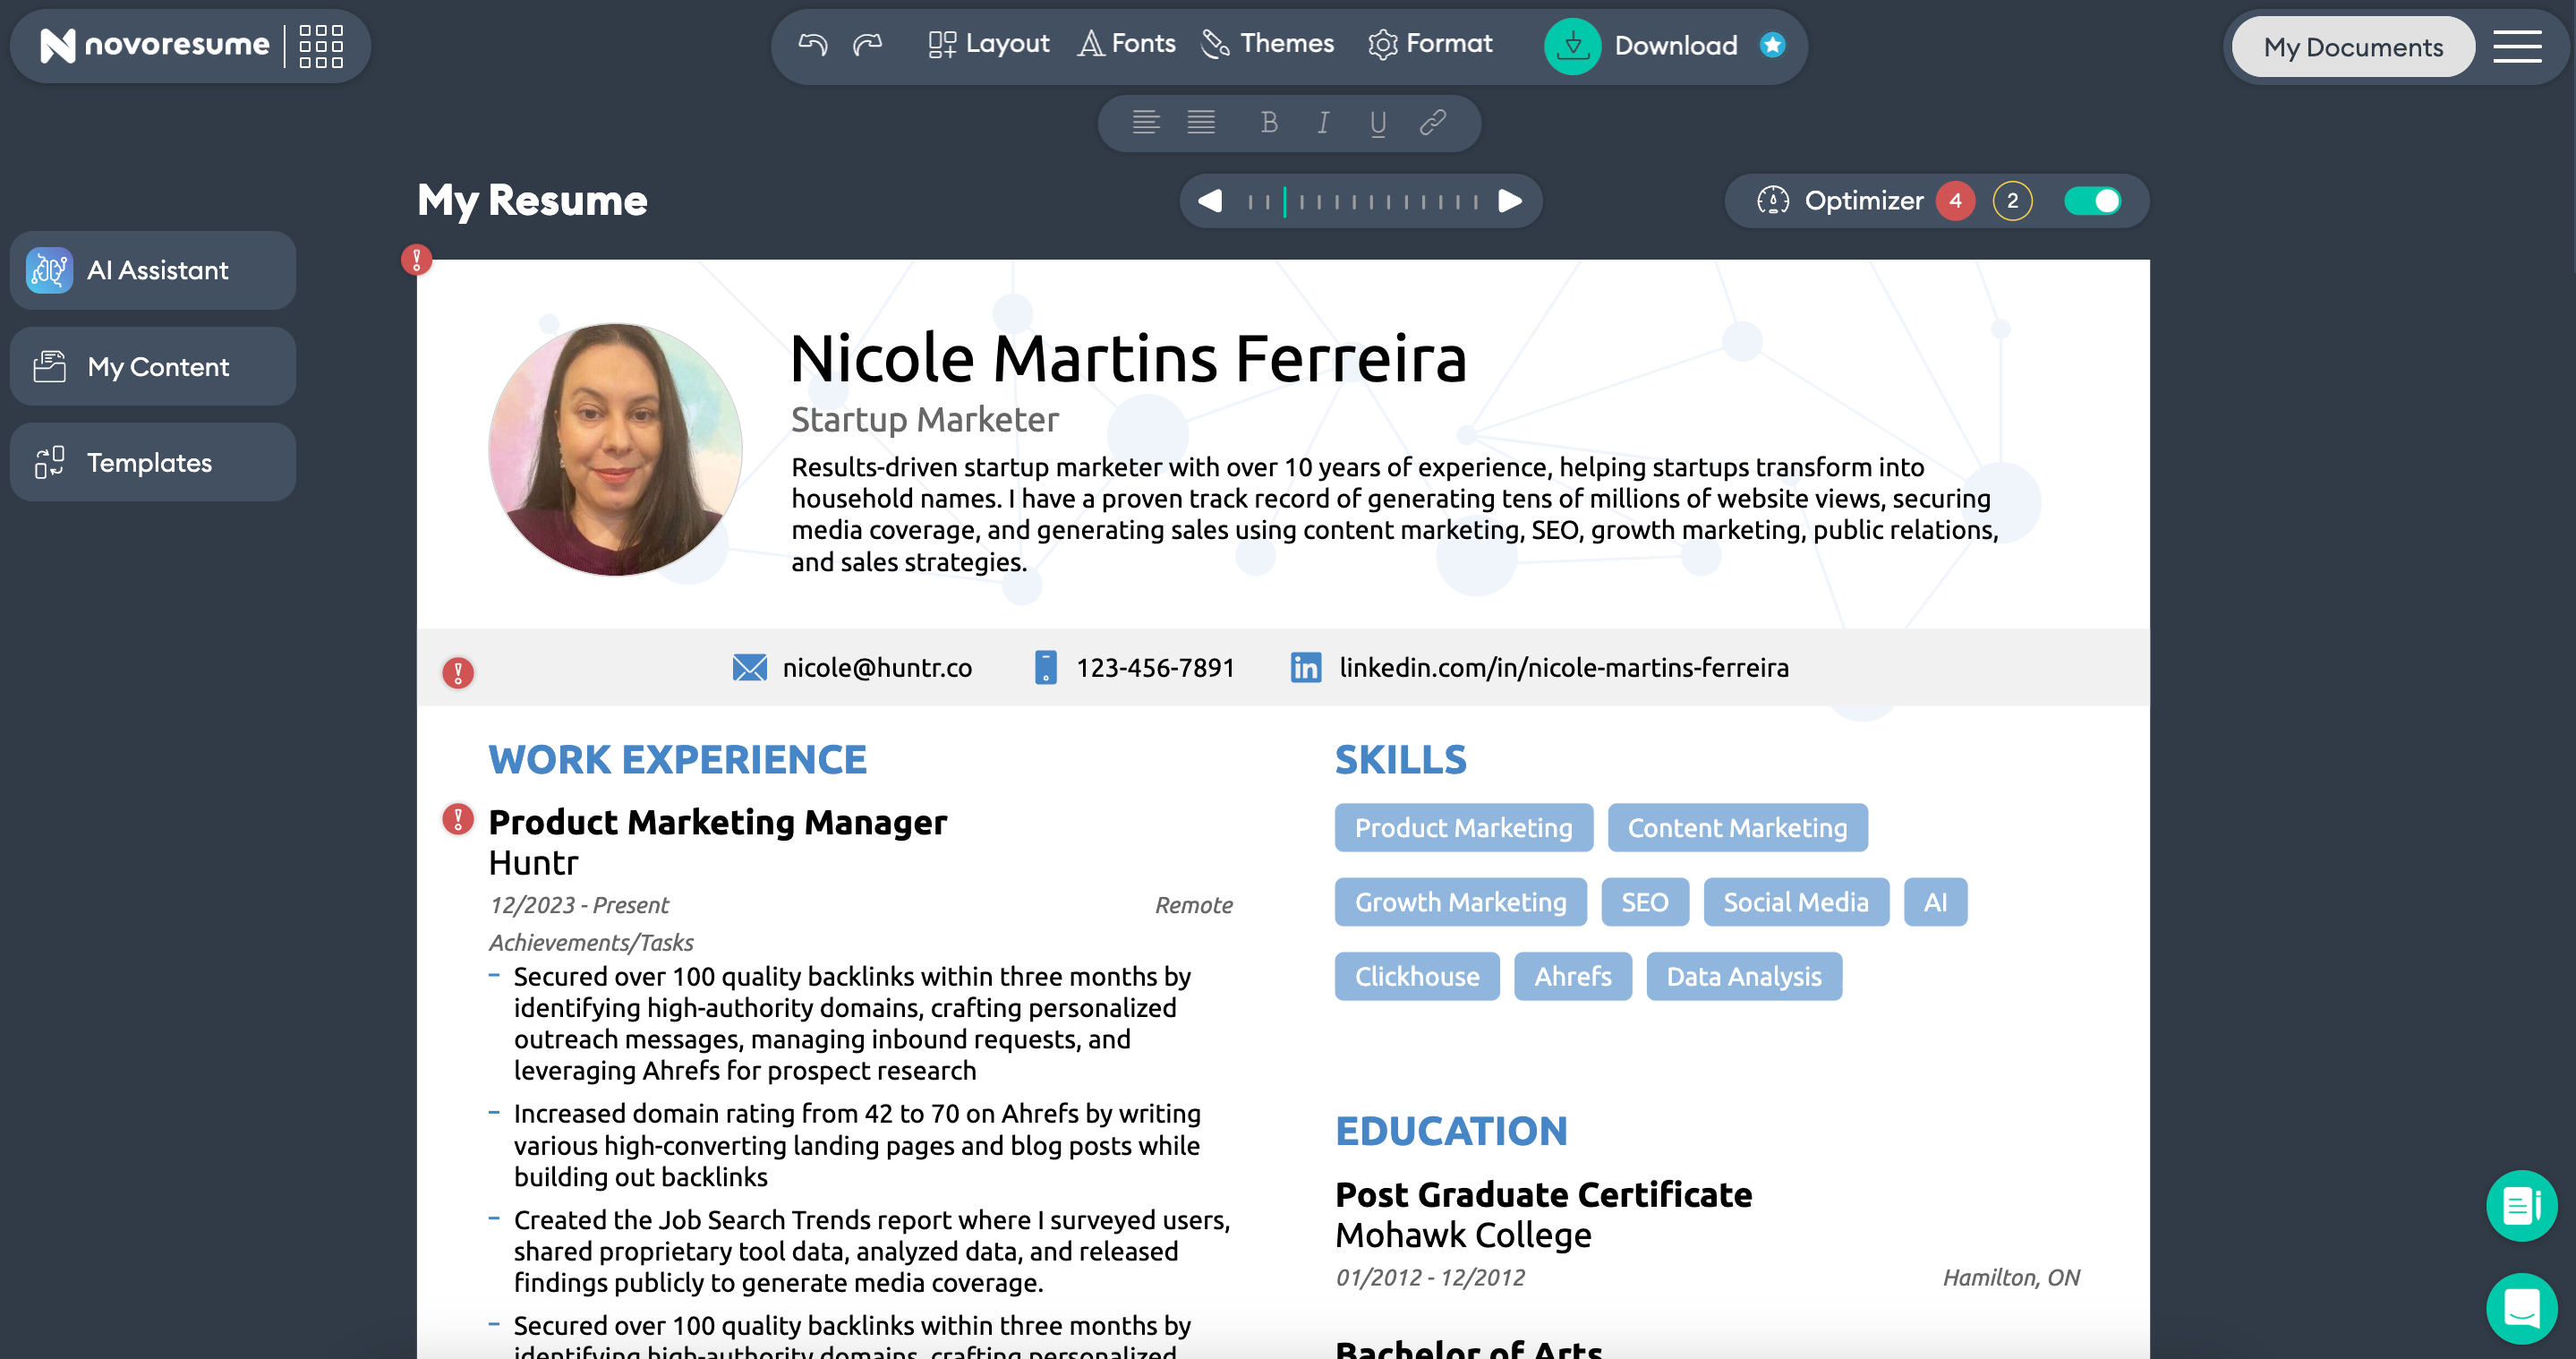Open the hamburger menu

click(x=2517, y=46)
